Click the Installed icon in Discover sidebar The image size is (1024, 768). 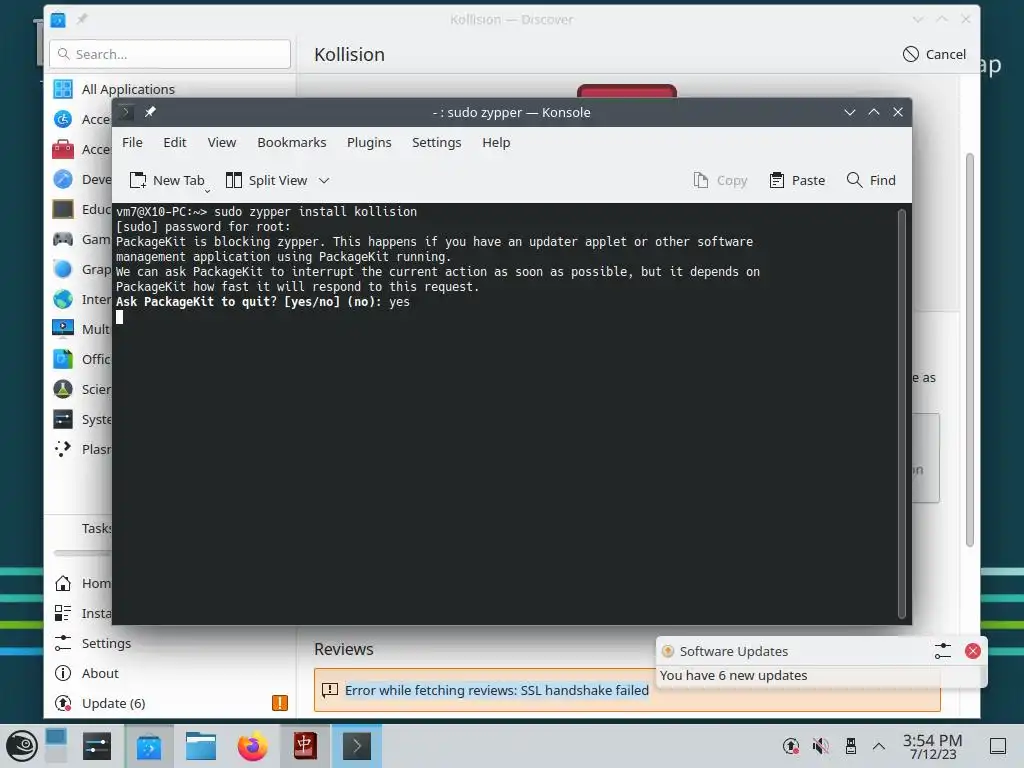63,613
